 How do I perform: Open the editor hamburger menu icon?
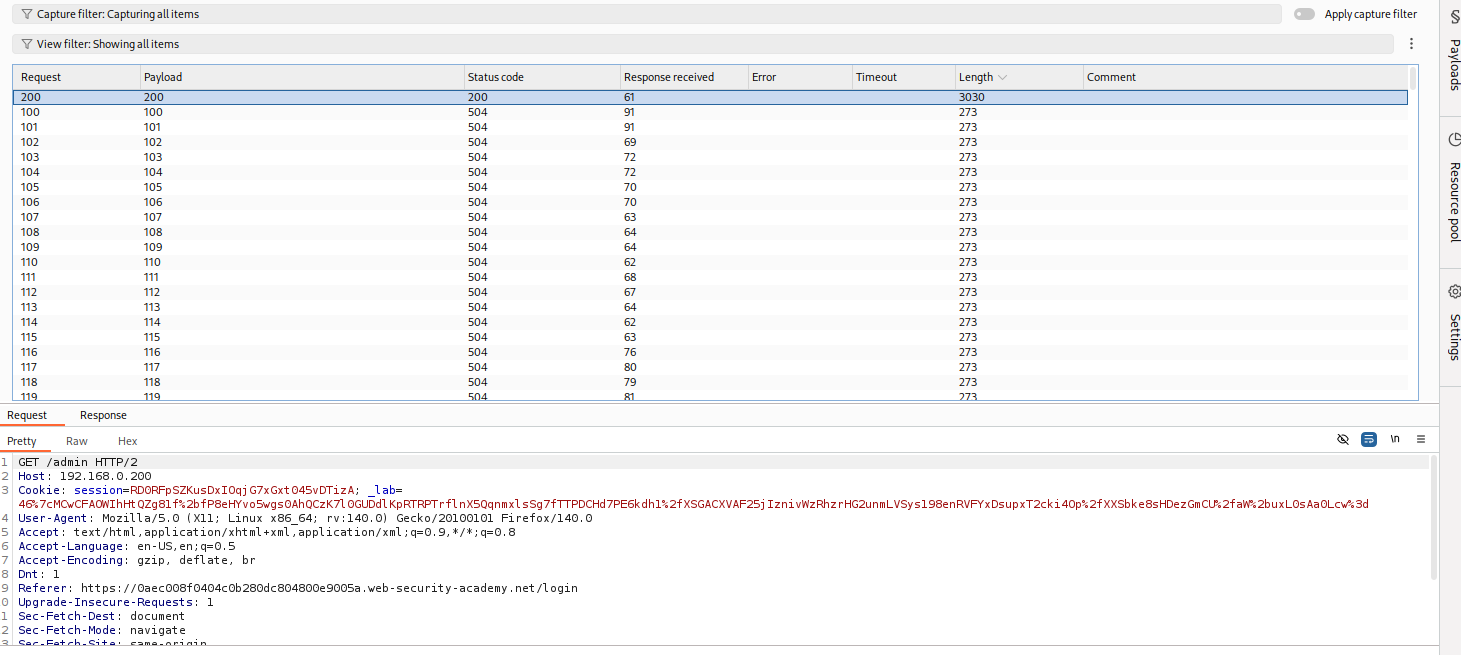pos(1421,440)
